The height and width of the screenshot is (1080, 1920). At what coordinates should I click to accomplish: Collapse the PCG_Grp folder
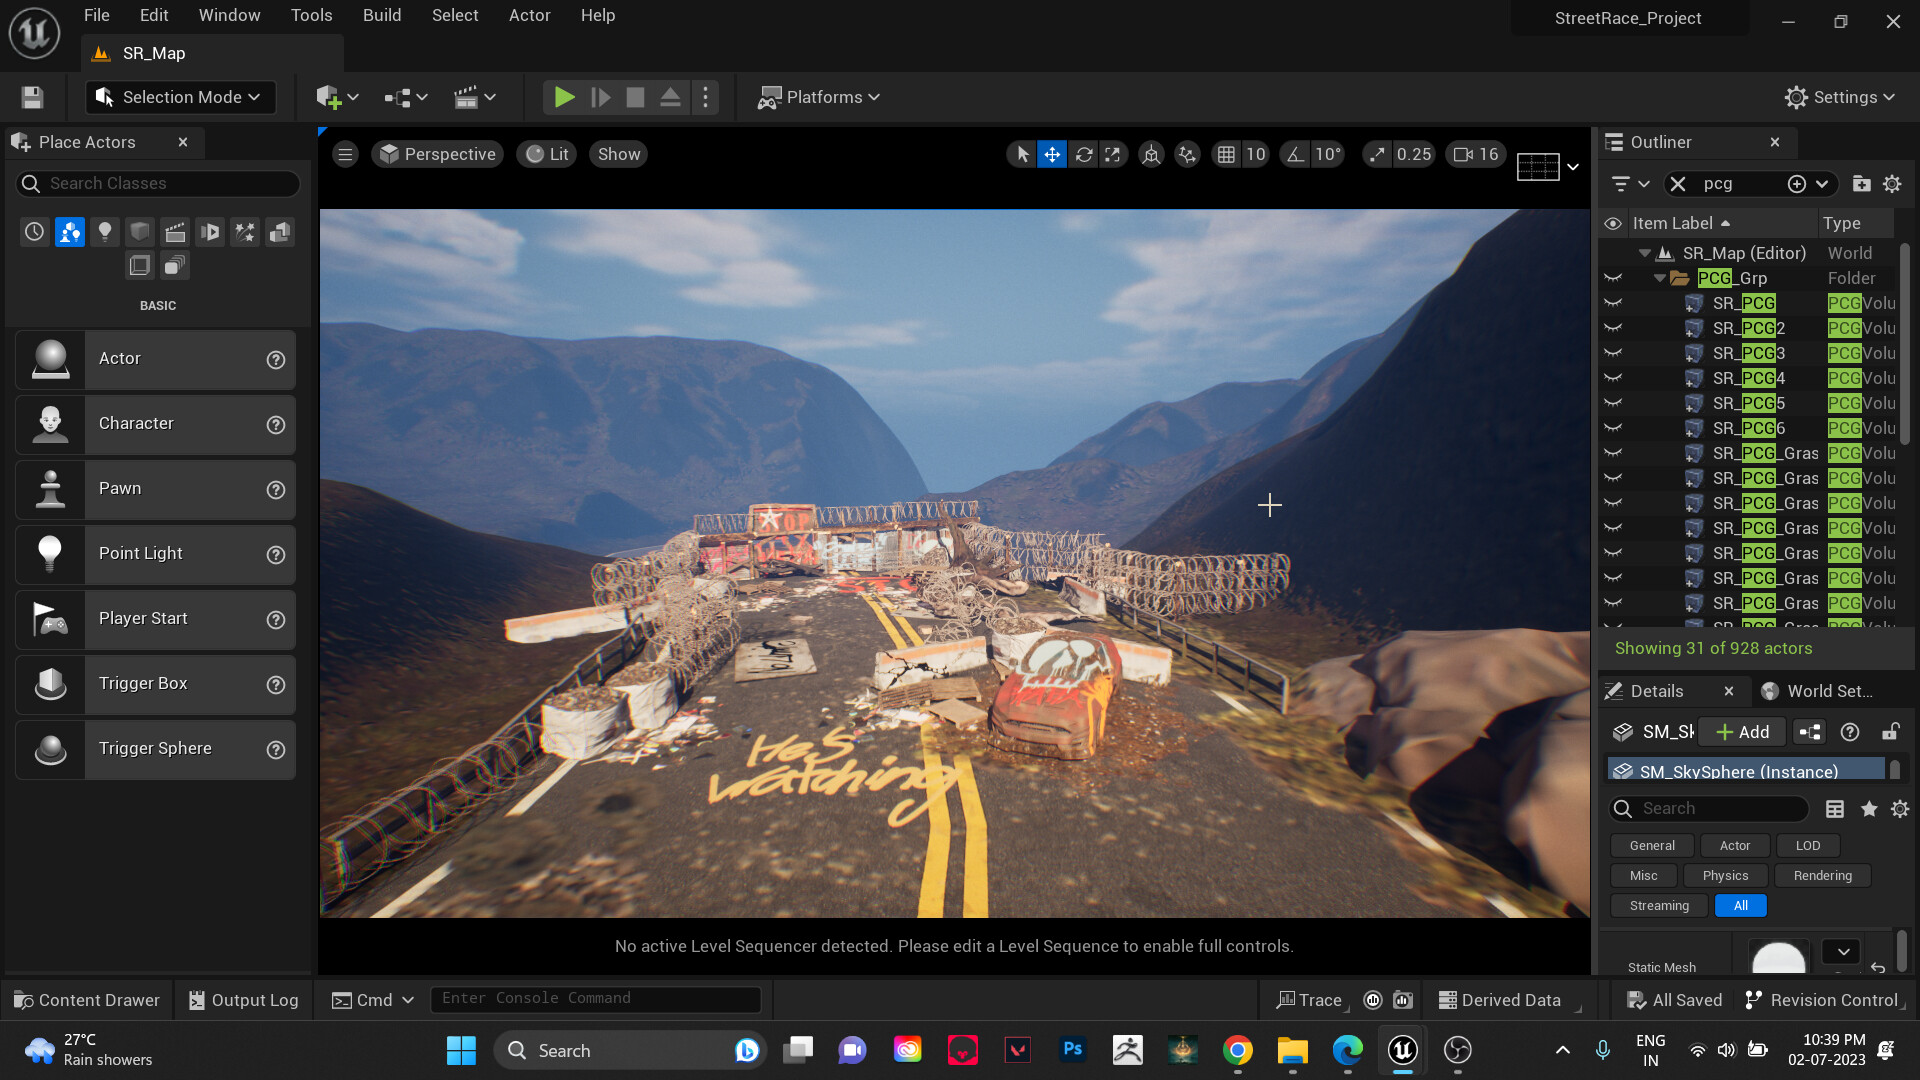[1660, 278]
